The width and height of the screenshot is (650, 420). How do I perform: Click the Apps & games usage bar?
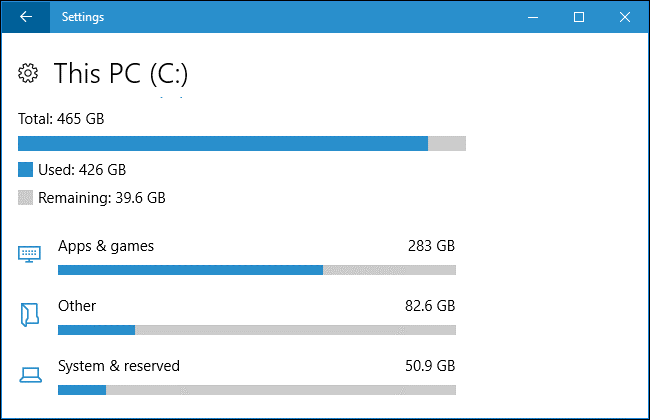[x=257, y=270]
